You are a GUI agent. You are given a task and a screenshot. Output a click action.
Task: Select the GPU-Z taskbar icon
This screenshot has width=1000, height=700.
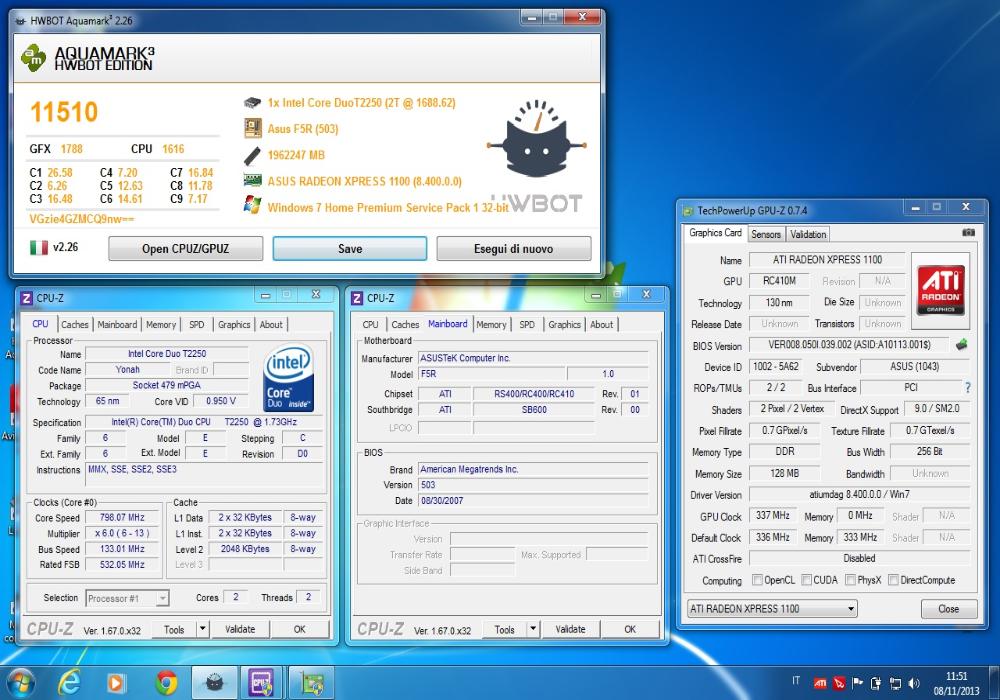coord(312,683)
